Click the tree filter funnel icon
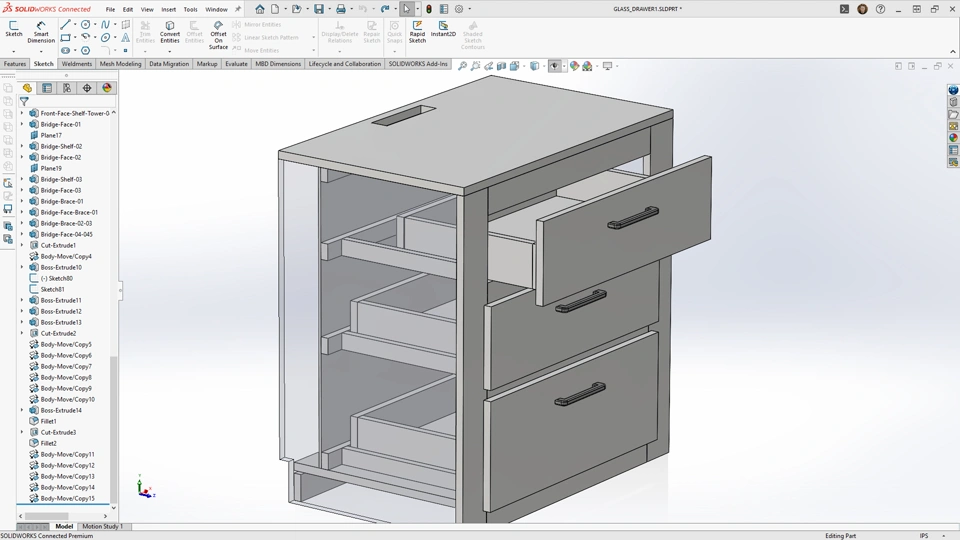 point(24,102)
